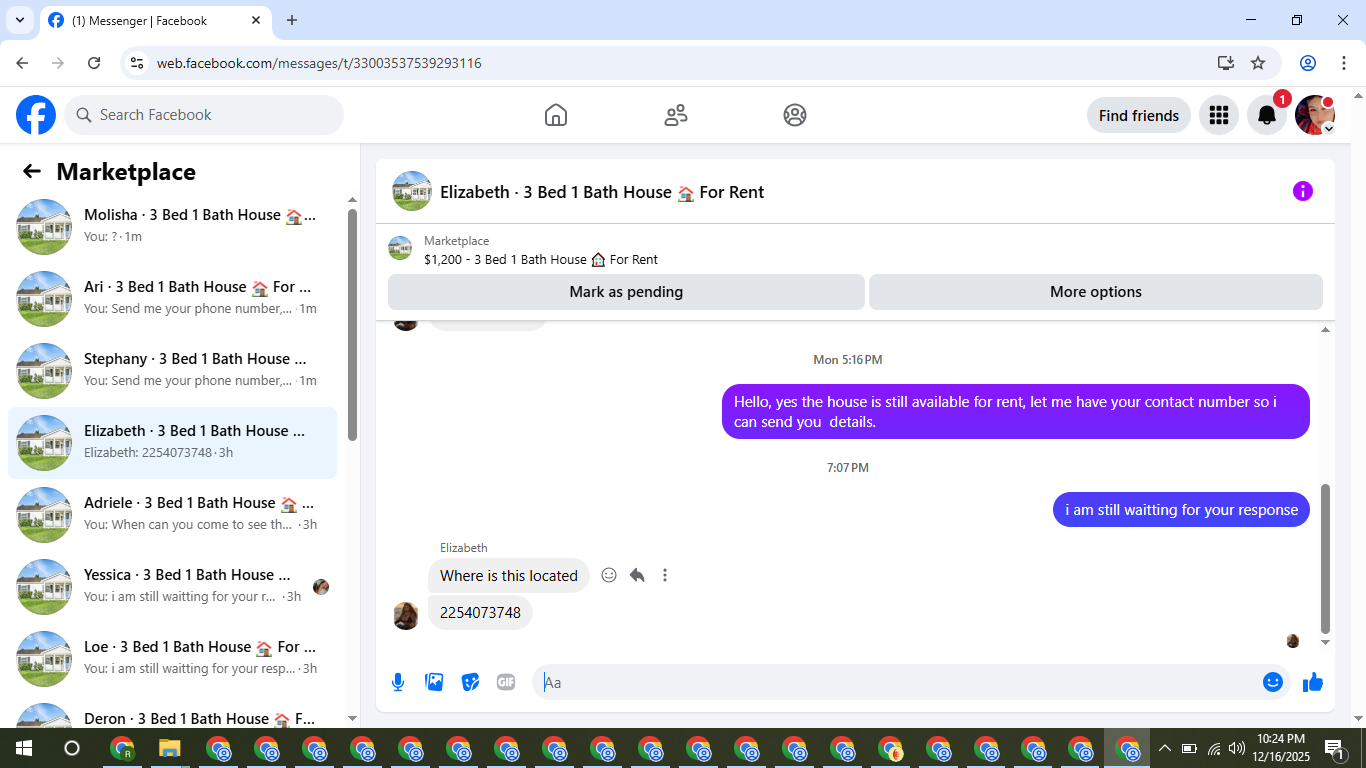The height and width of the screenshot is (768, 1366).
Task: Close the Messenger browser tab
Action: 256,20
